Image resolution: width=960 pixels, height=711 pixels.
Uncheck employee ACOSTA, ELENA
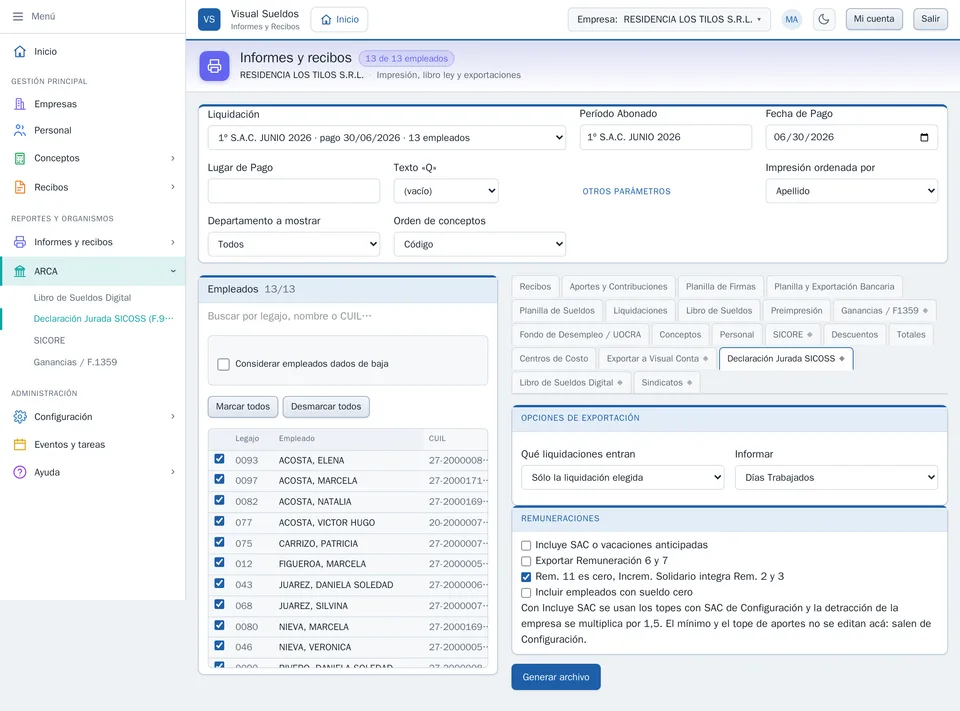[x=219, y=459]
